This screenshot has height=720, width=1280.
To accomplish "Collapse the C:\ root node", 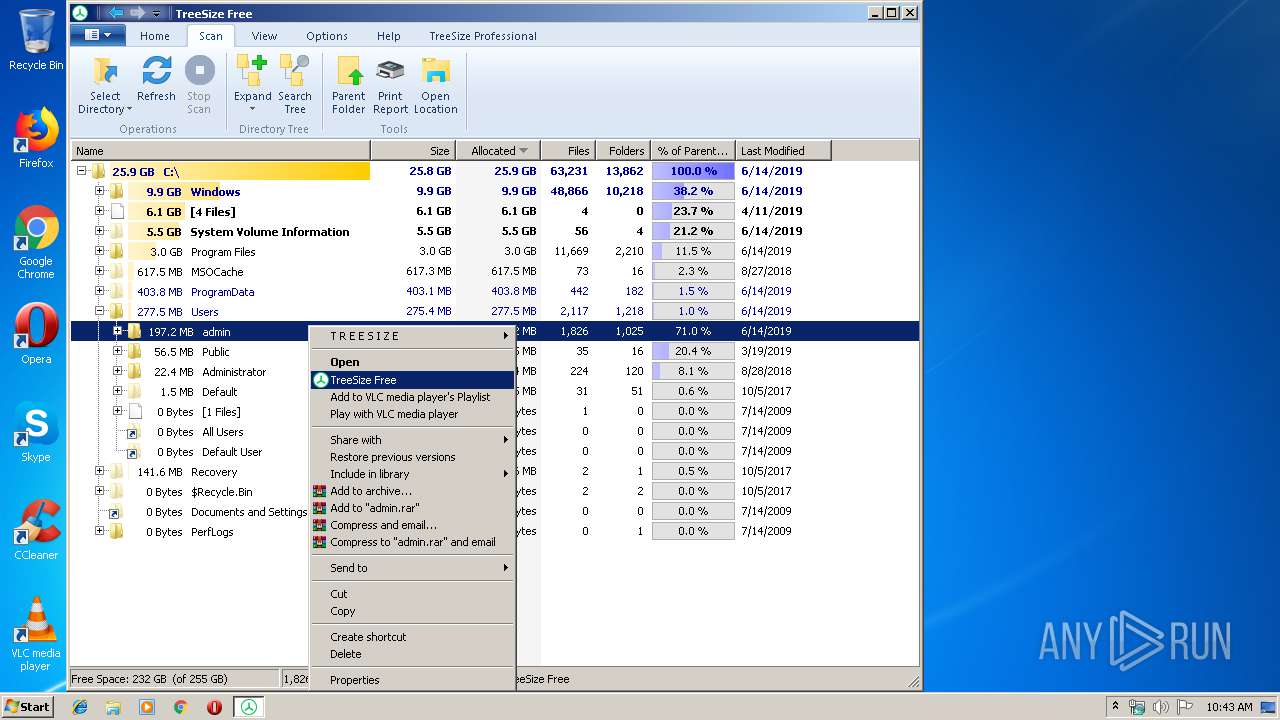I will (x=81, y=171).
